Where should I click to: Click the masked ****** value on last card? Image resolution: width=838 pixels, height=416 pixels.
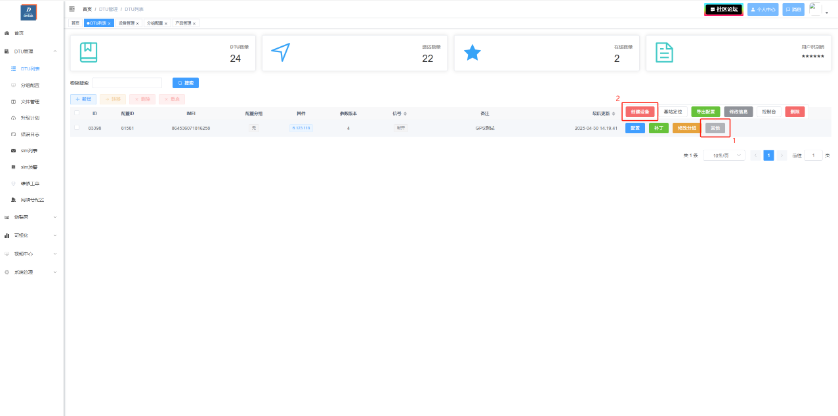812,57
